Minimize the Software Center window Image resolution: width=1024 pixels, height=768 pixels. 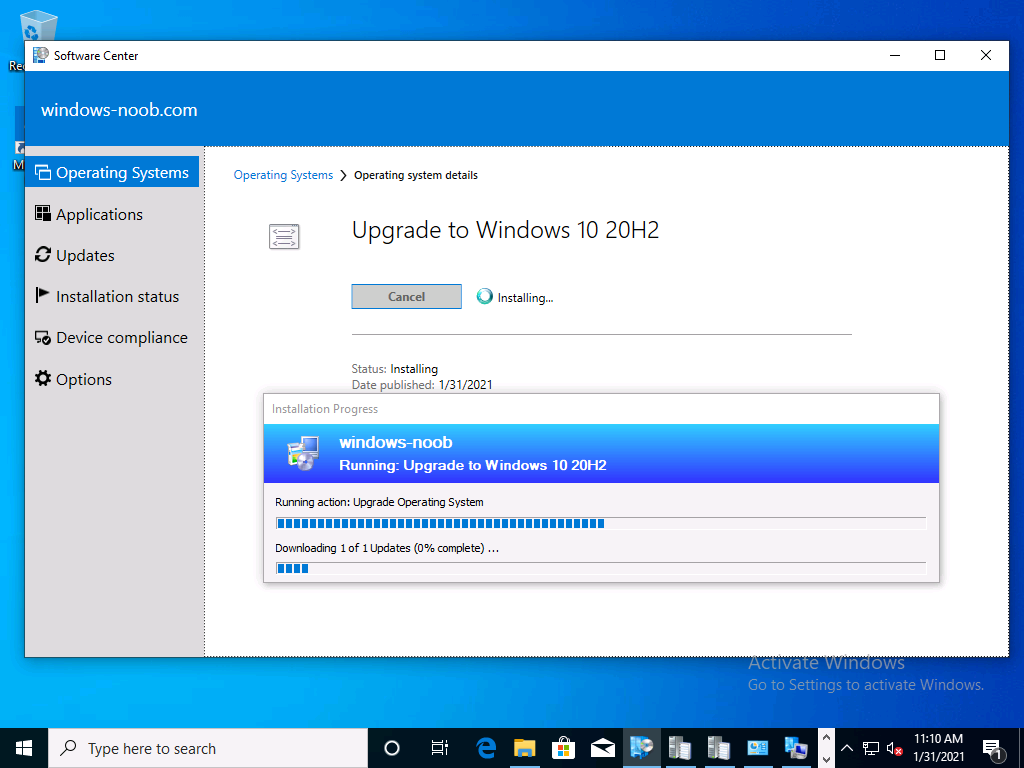895,56
